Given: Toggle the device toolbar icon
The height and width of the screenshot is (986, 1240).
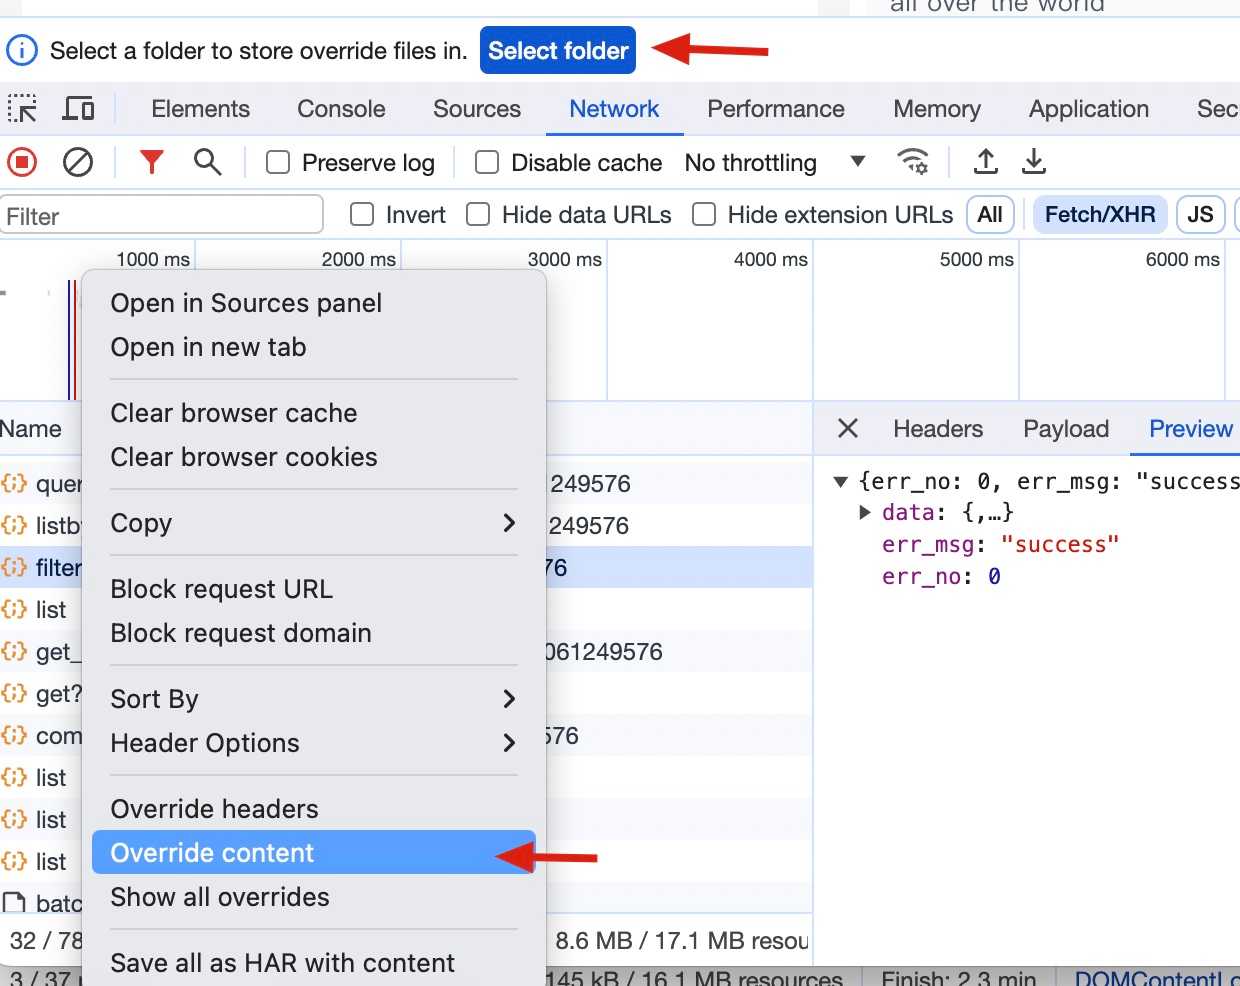Looking at the screenshot, I should click(78, 109).
